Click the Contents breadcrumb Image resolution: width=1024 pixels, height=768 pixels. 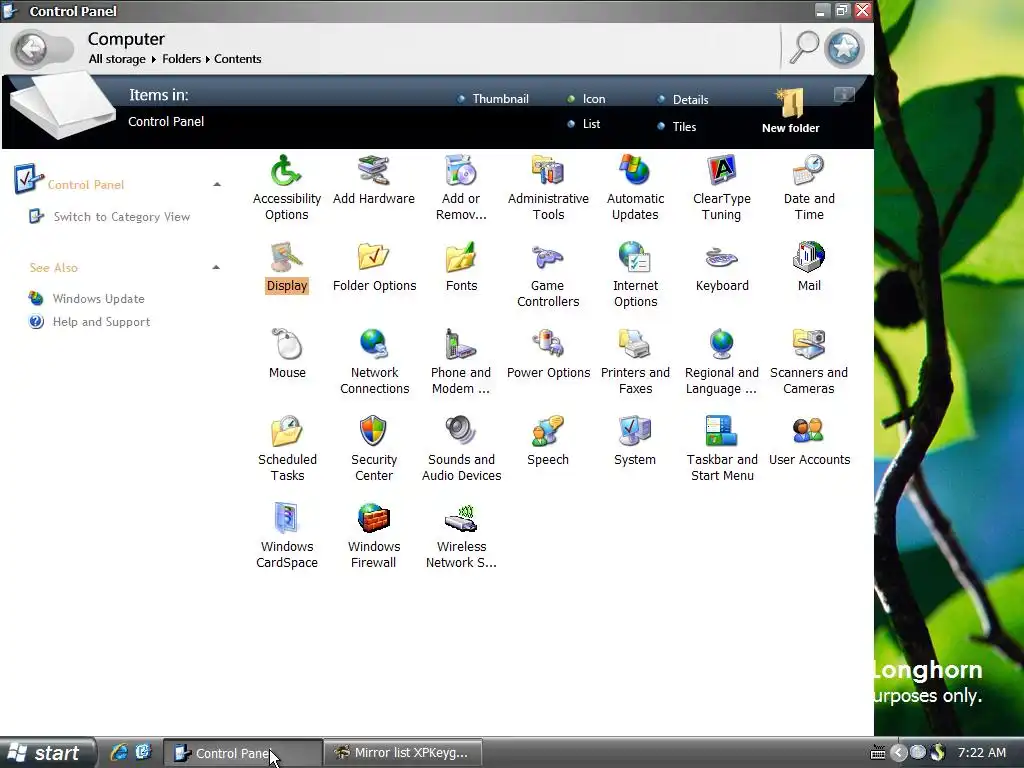238,59
